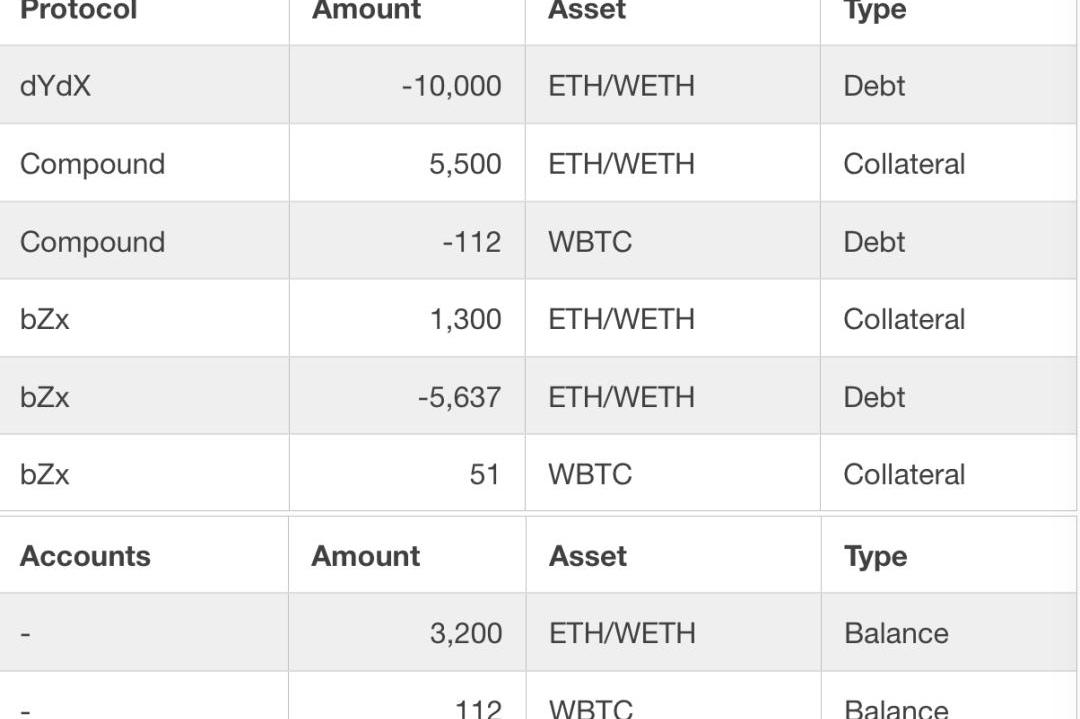Click the Collateral type in 51 WBTC row
The height and width of the screenshot is (719, 1080).
[904, 474]
